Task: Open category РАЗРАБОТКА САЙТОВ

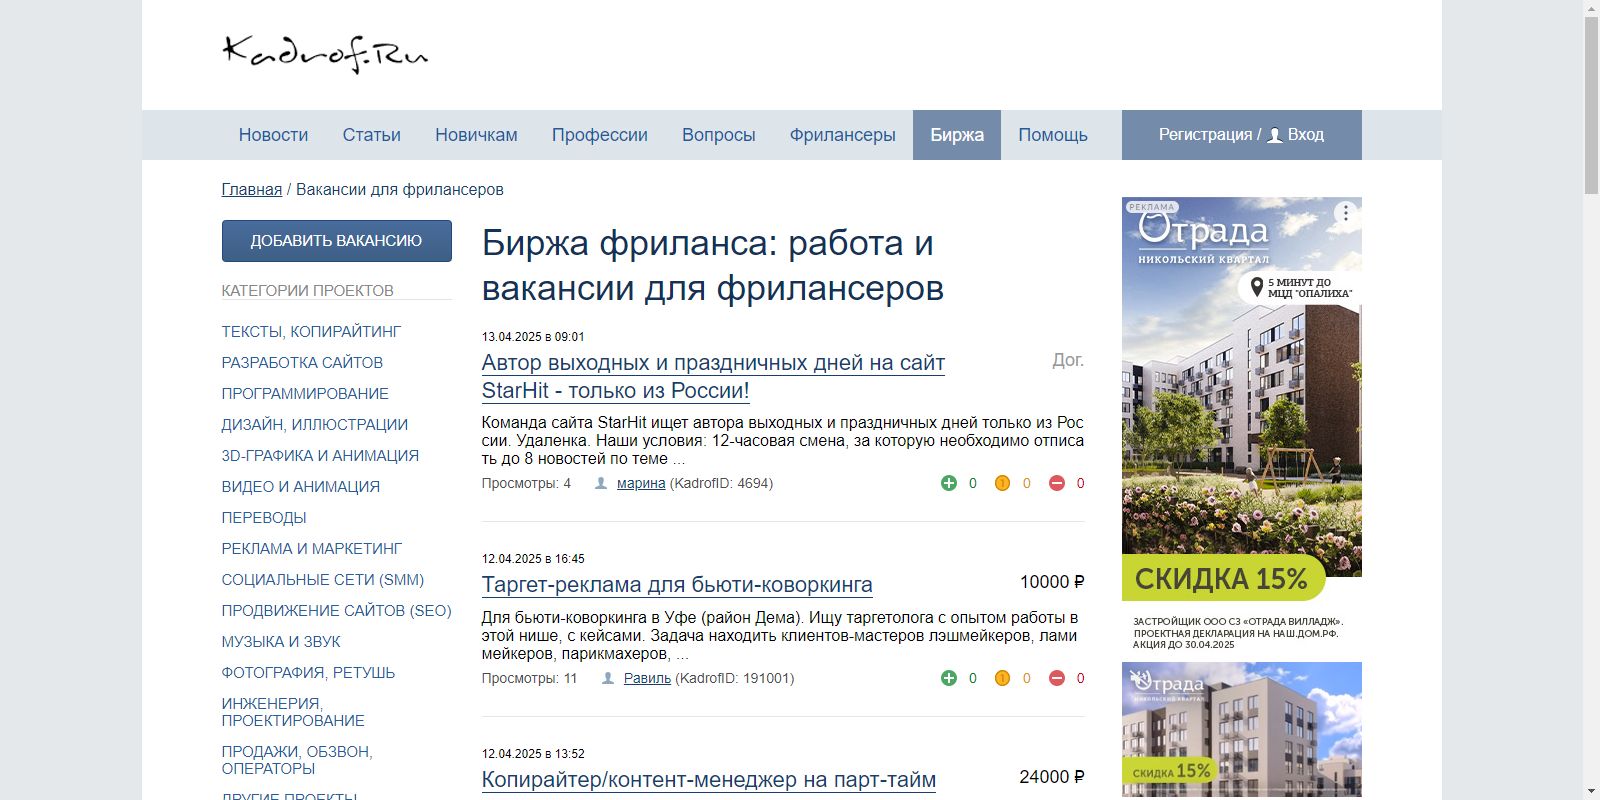Action: pyautogui.click(x=302, y=363)
